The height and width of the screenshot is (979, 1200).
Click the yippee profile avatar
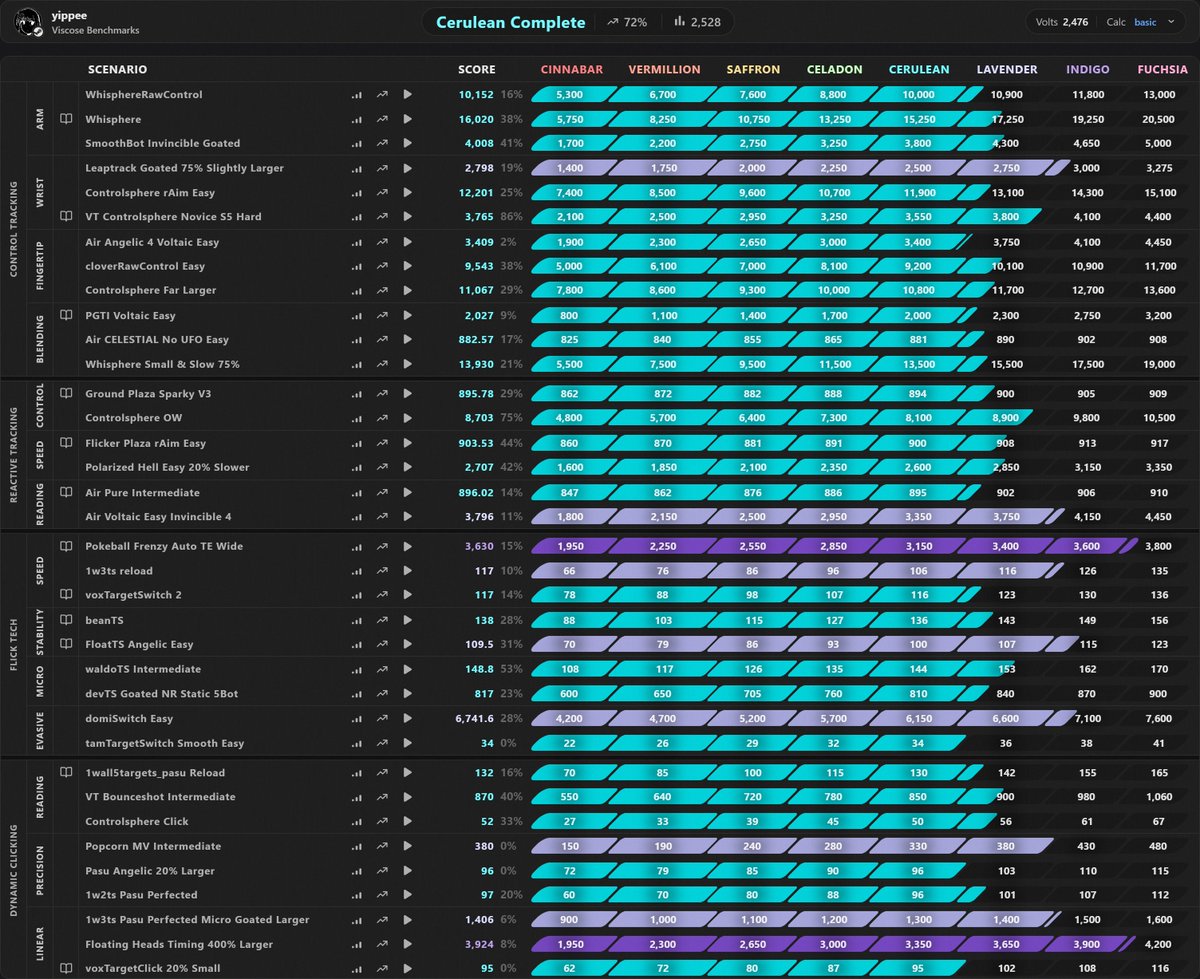(30, 23)
